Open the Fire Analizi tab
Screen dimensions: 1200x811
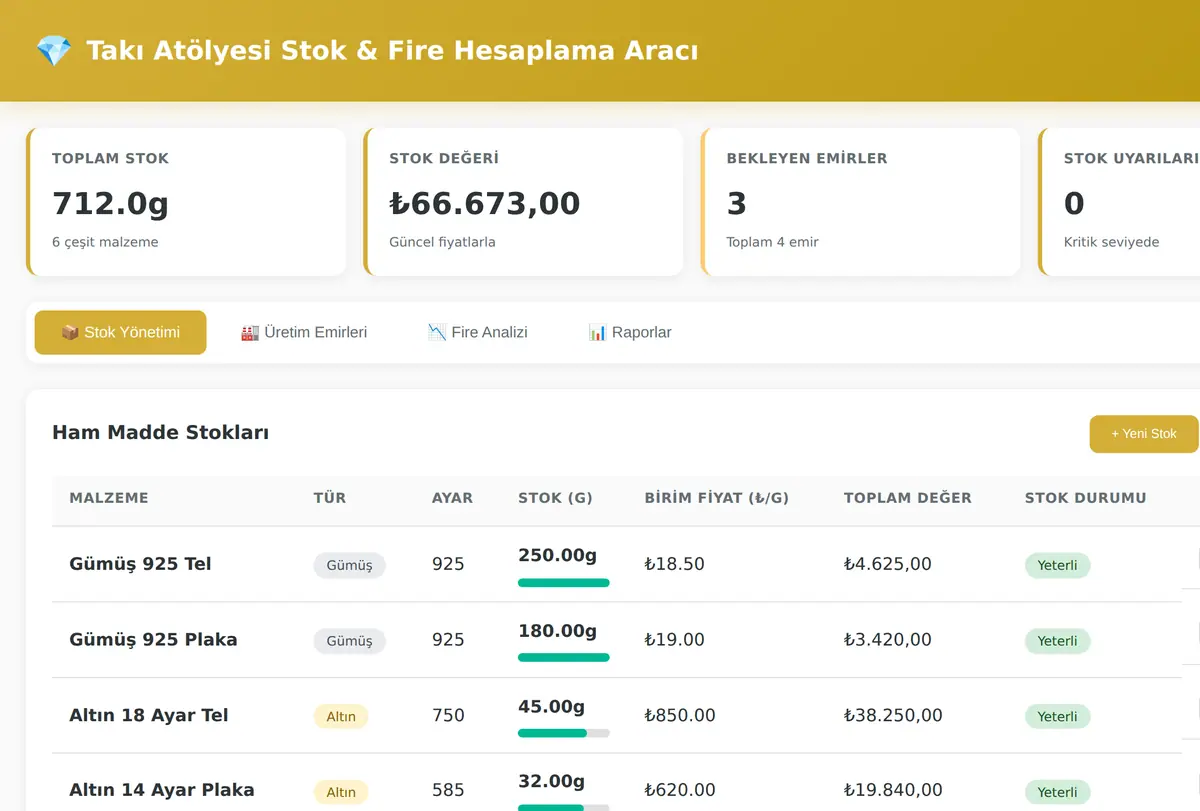[478, 332]
